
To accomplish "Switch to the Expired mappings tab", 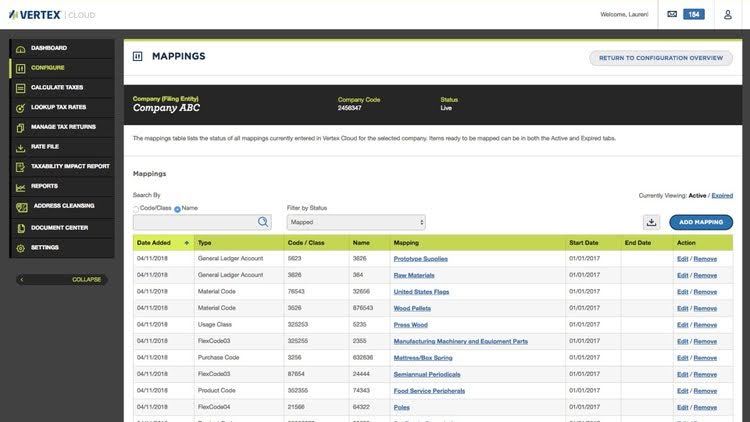I will (722, 196).
